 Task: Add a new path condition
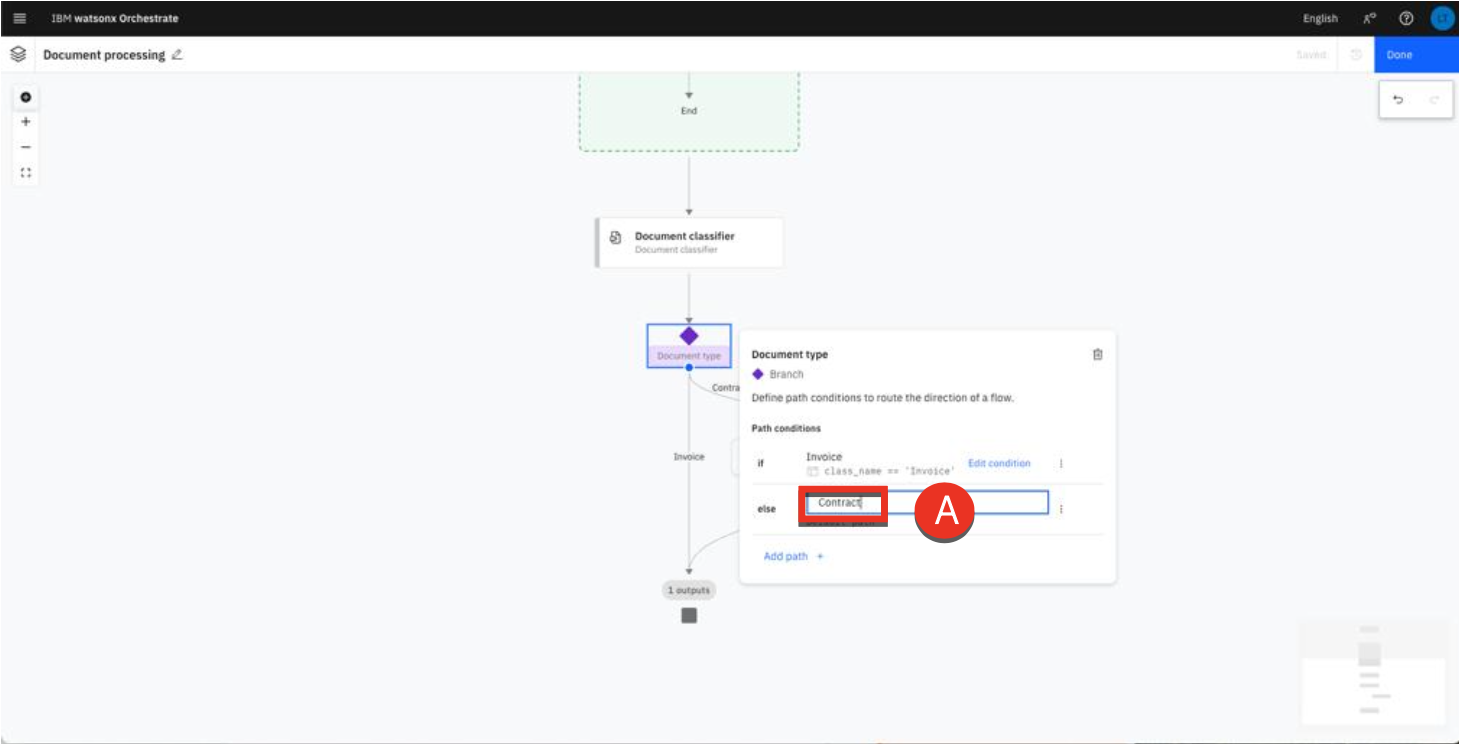(793, 556)
